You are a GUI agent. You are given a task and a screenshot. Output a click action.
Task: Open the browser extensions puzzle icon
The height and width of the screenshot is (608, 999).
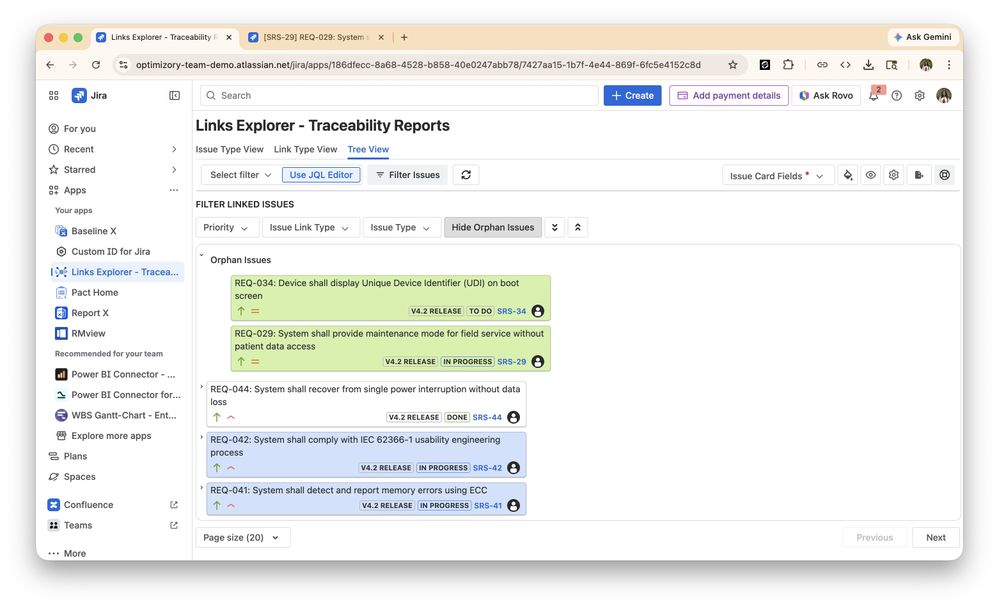pyautogui.click(x=788, y=65)
